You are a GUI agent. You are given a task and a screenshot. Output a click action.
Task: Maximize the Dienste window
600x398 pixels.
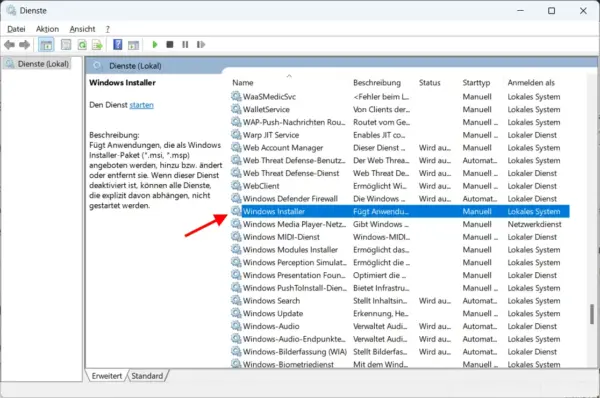pyautogui.click(x=551, y=11)
